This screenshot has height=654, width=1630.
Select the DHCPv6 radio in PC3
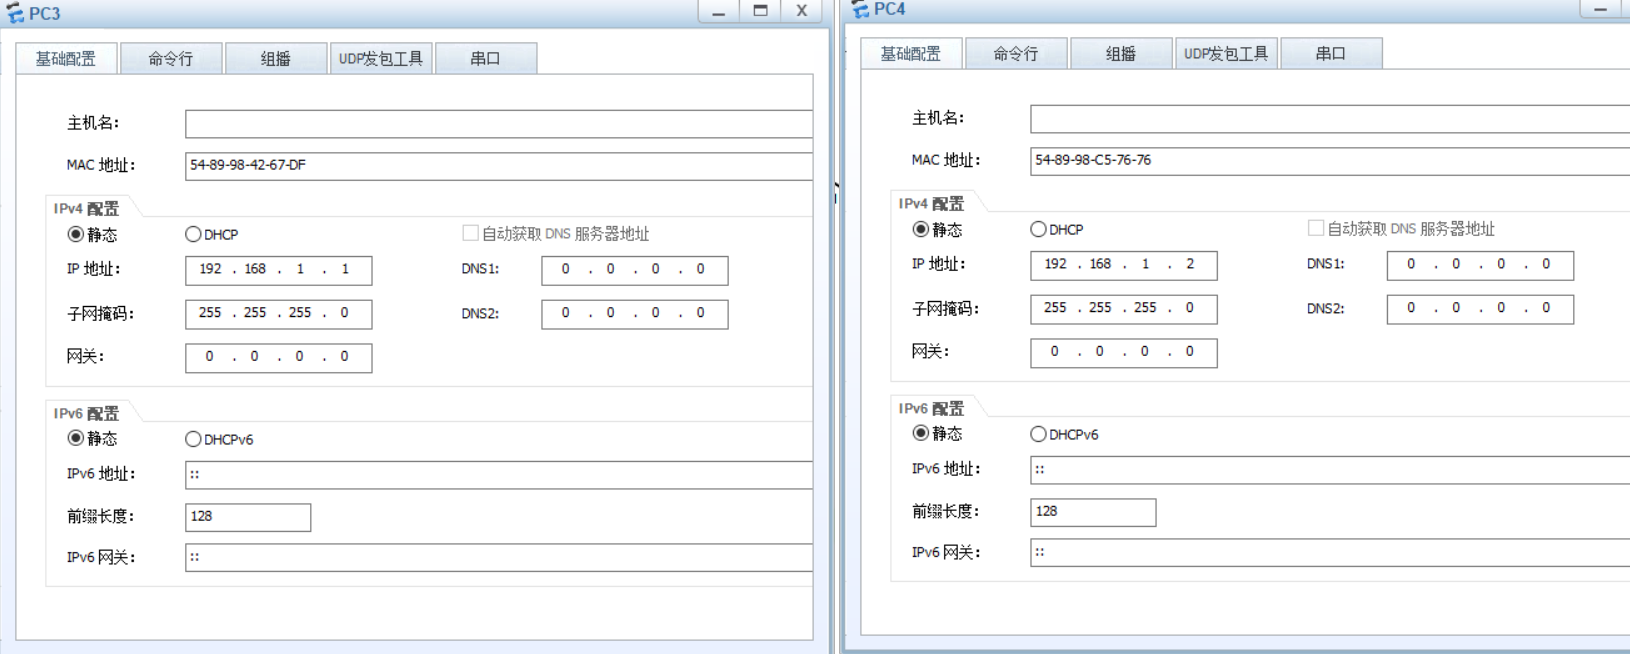[x=193, y=439]
